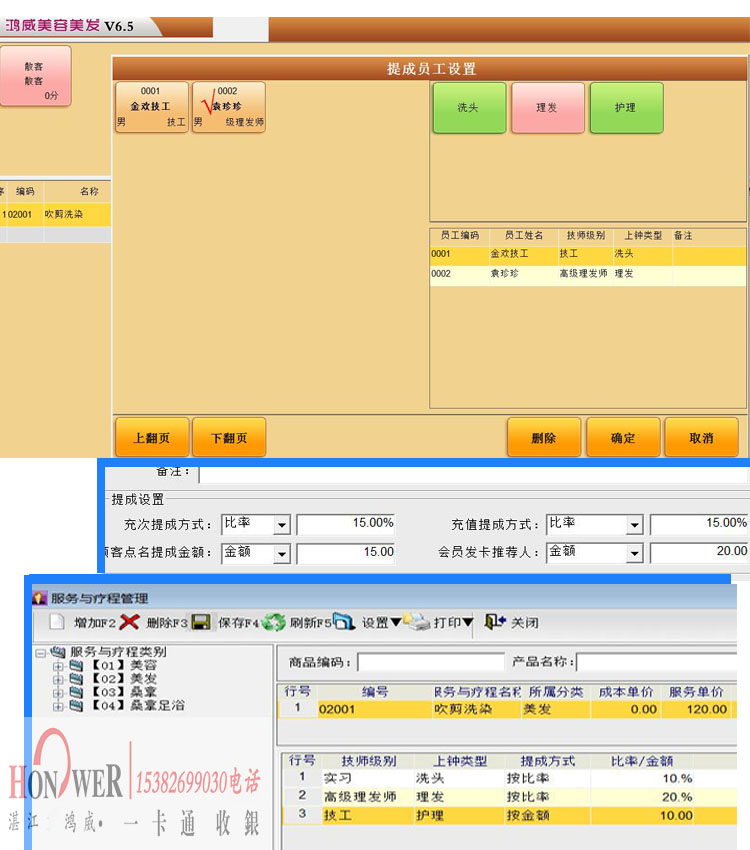Screen dimensions: 750x850
Task: Click the 服务与疗程类别 root folder icon
Action: click(58, 652)
